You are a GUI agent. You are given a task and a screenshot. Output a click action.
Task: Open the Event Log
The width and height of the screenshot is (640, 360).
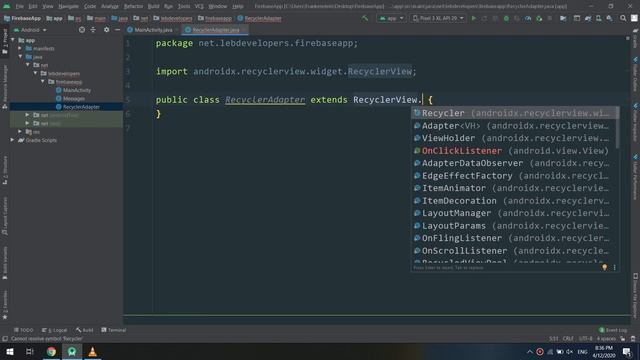click(x=613, y=330)
